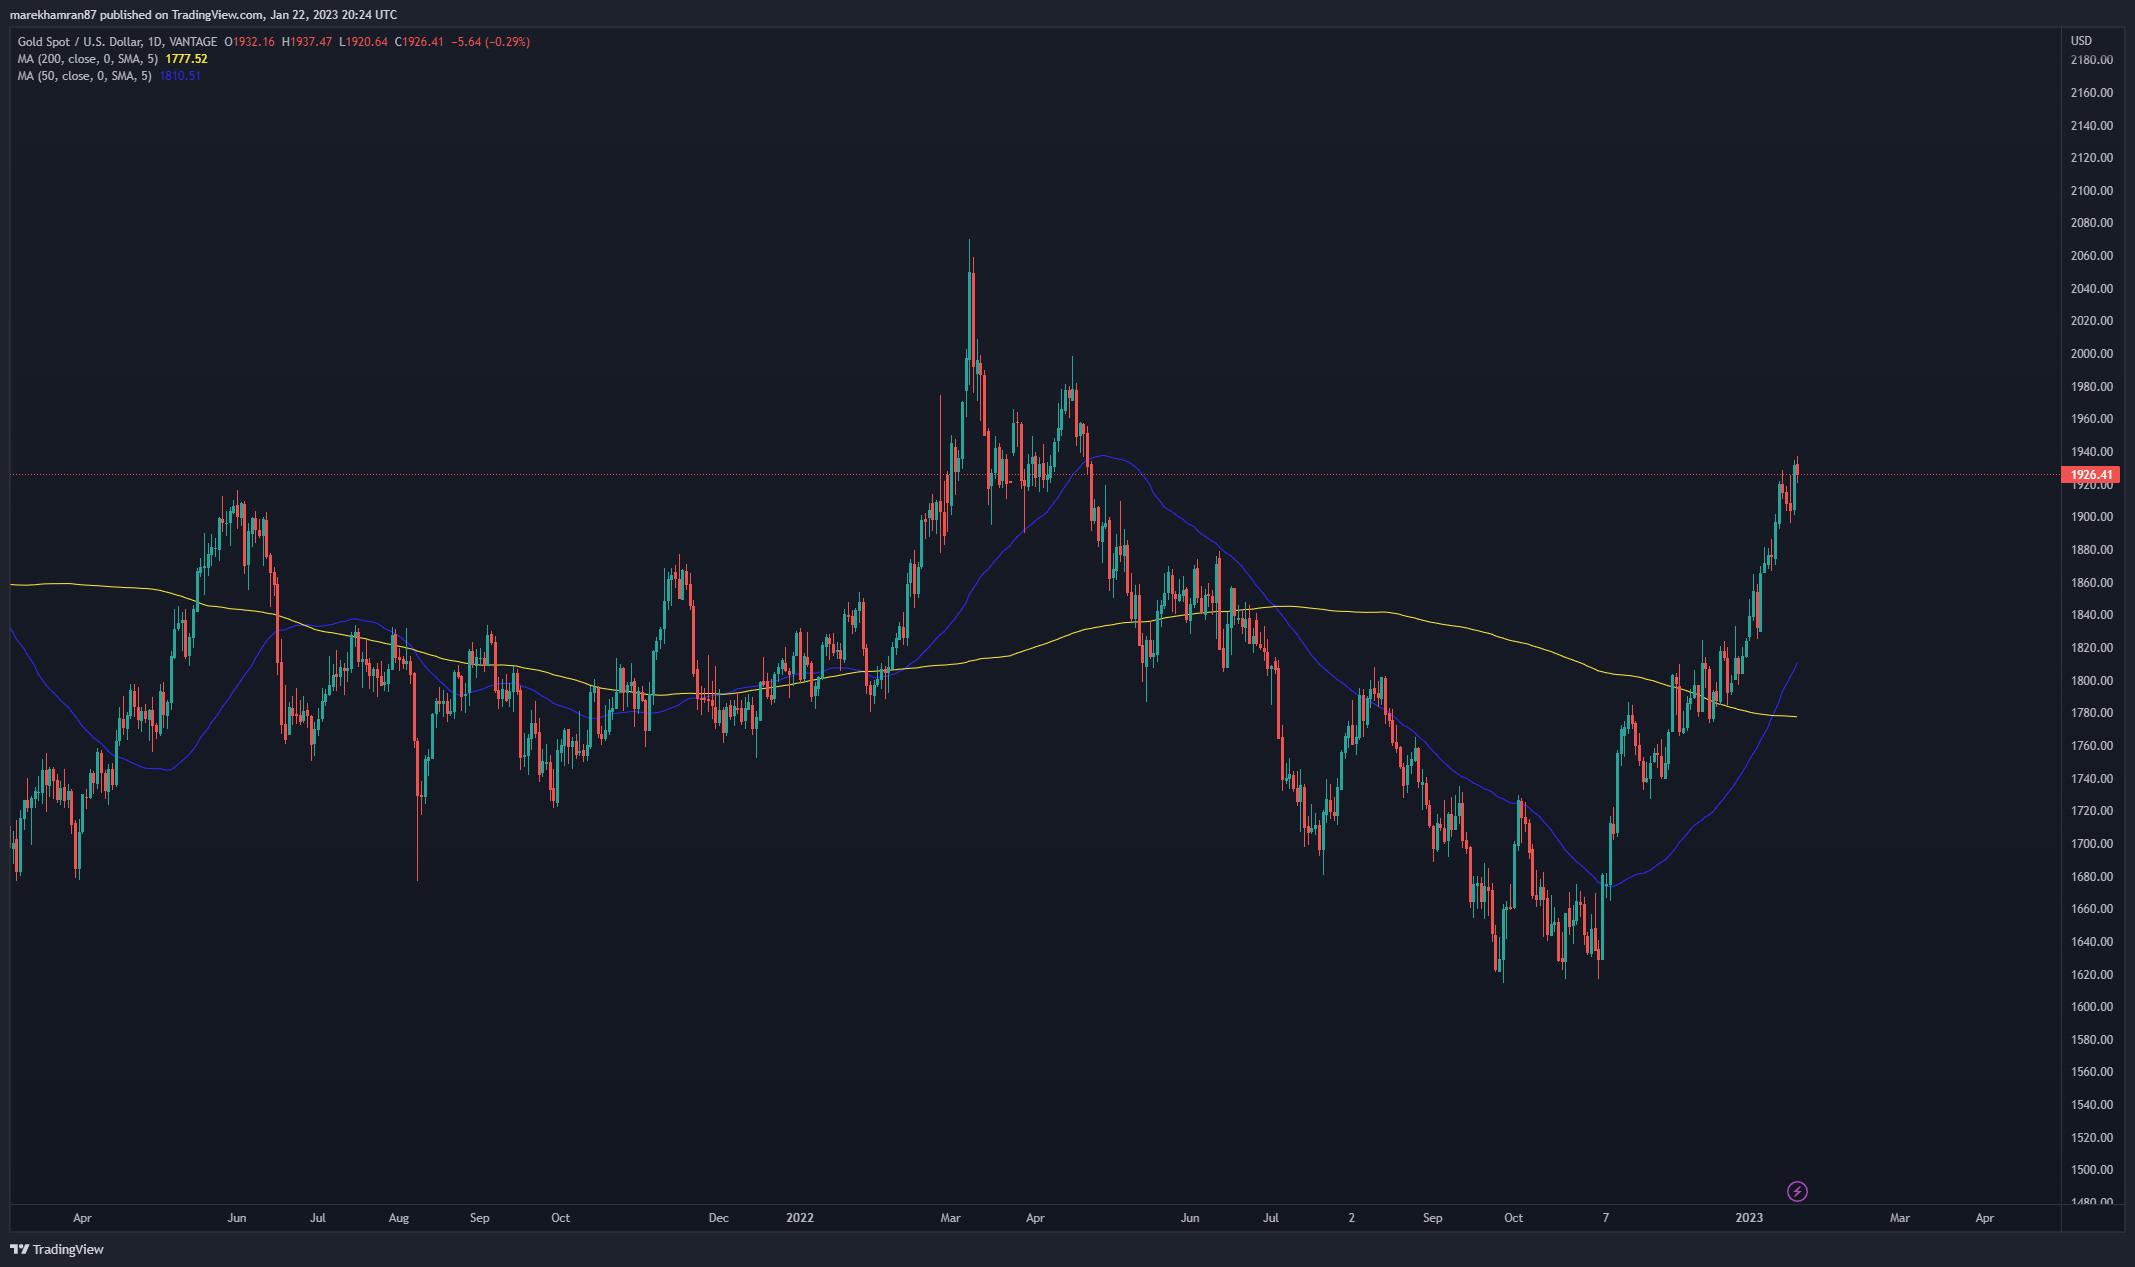
Task: Click the rightmost Apr label on time axis
Action: click(1985, 1218)
